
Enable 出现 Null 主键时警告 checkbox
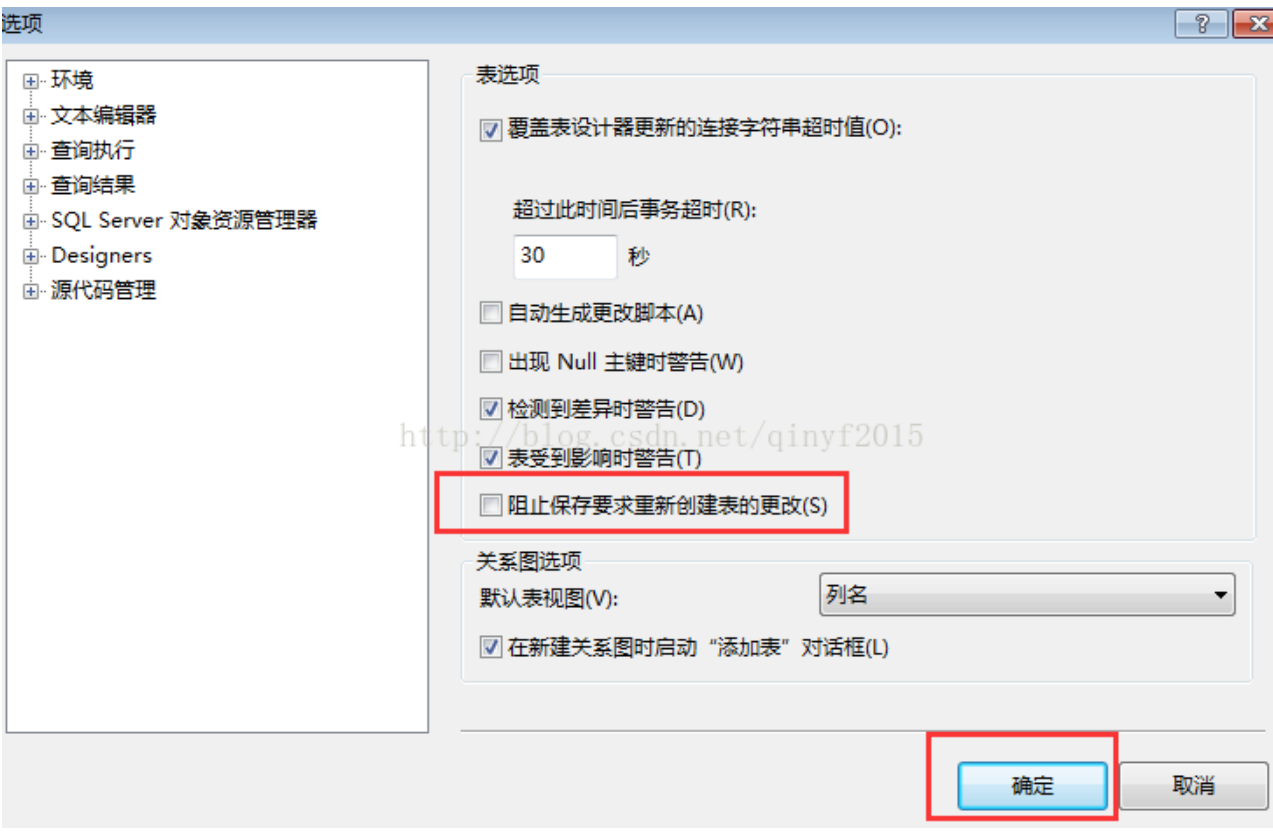(490, 362)
